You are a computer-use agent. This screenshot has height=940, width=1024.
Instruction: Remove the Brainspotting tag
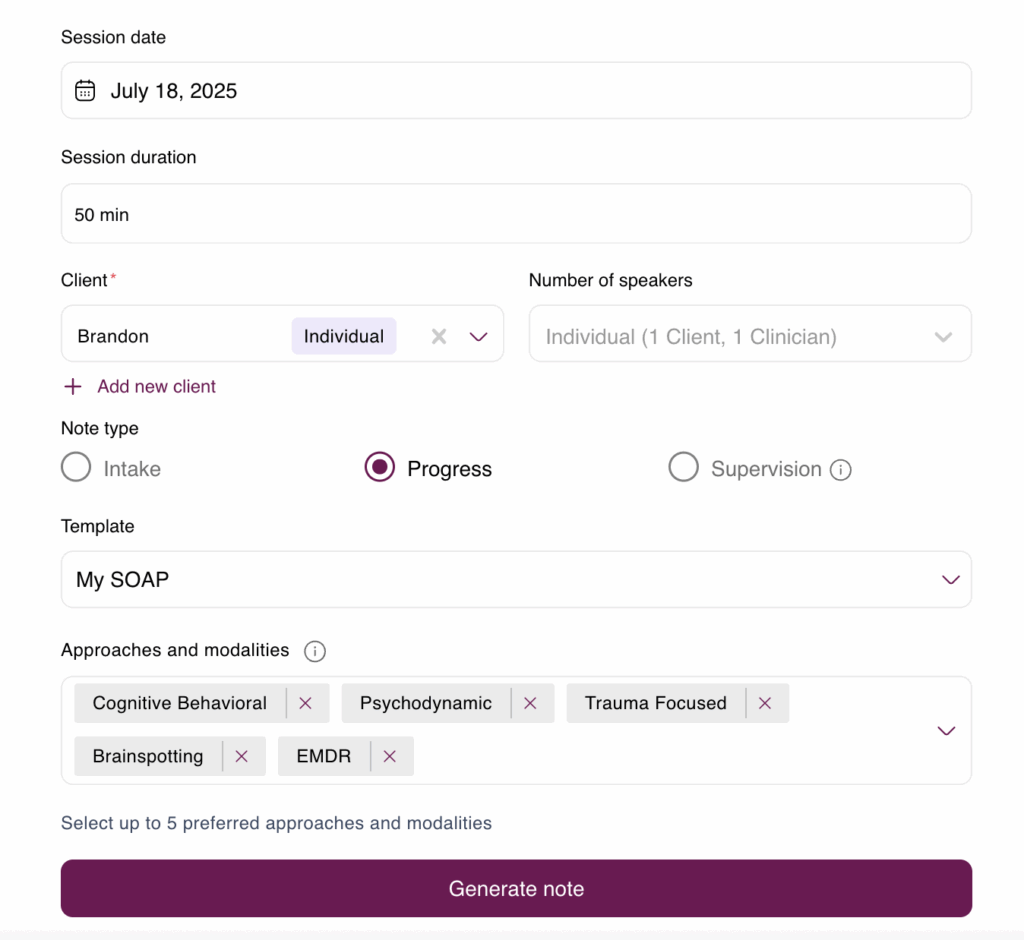point(242,756)
